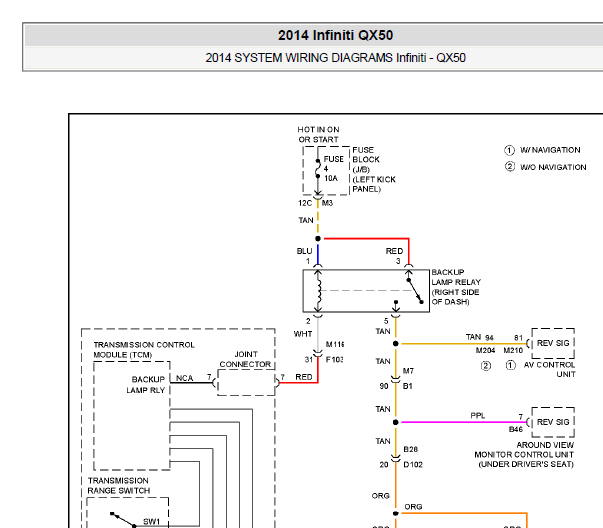Click the 'D102' connector label
The width and height of the screenshot is (603, 528).
pos(413,465)
